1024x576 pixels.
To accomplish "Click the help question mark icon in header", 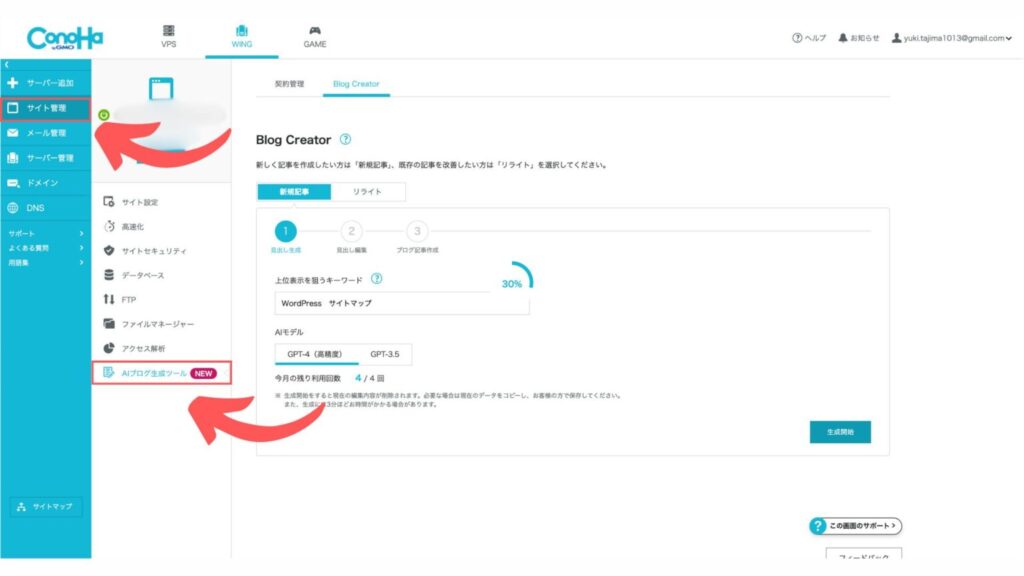I will click(797, 38).
